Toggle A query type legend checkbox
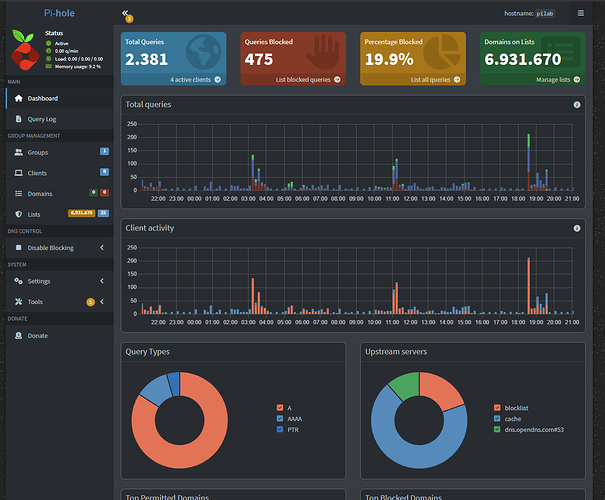The image size is (605, 500). [x=280, y=408]
